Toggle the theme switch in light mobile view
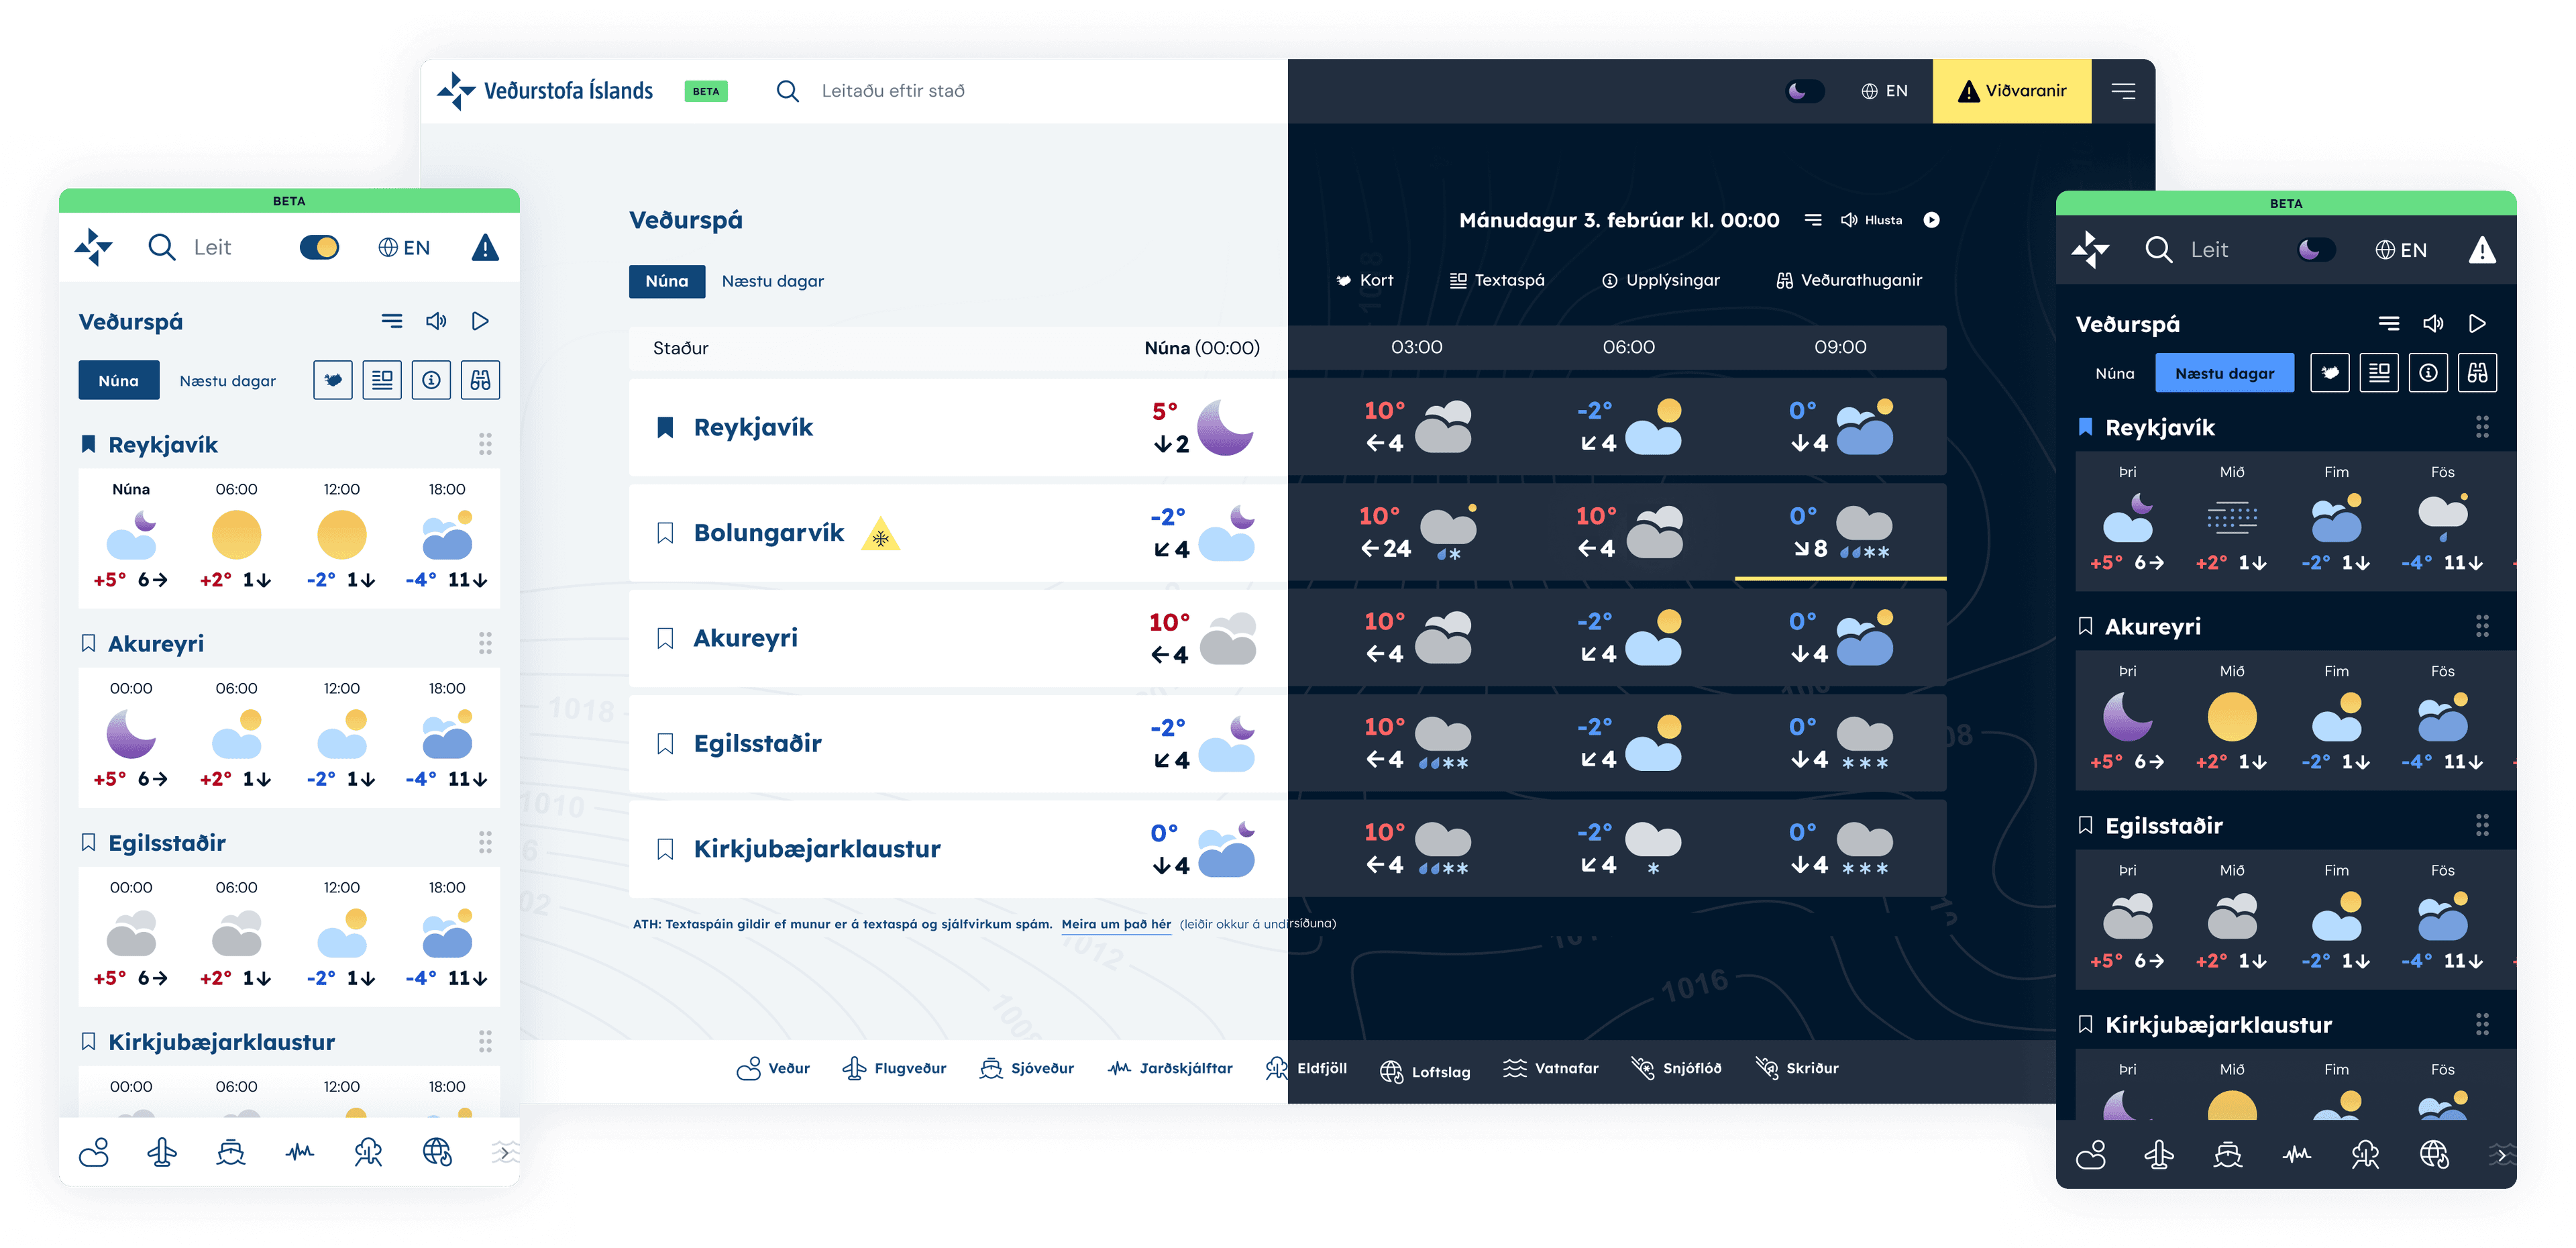This screenshot has width=2576, height=1248. pyautogui.click(x=320, y=247)
